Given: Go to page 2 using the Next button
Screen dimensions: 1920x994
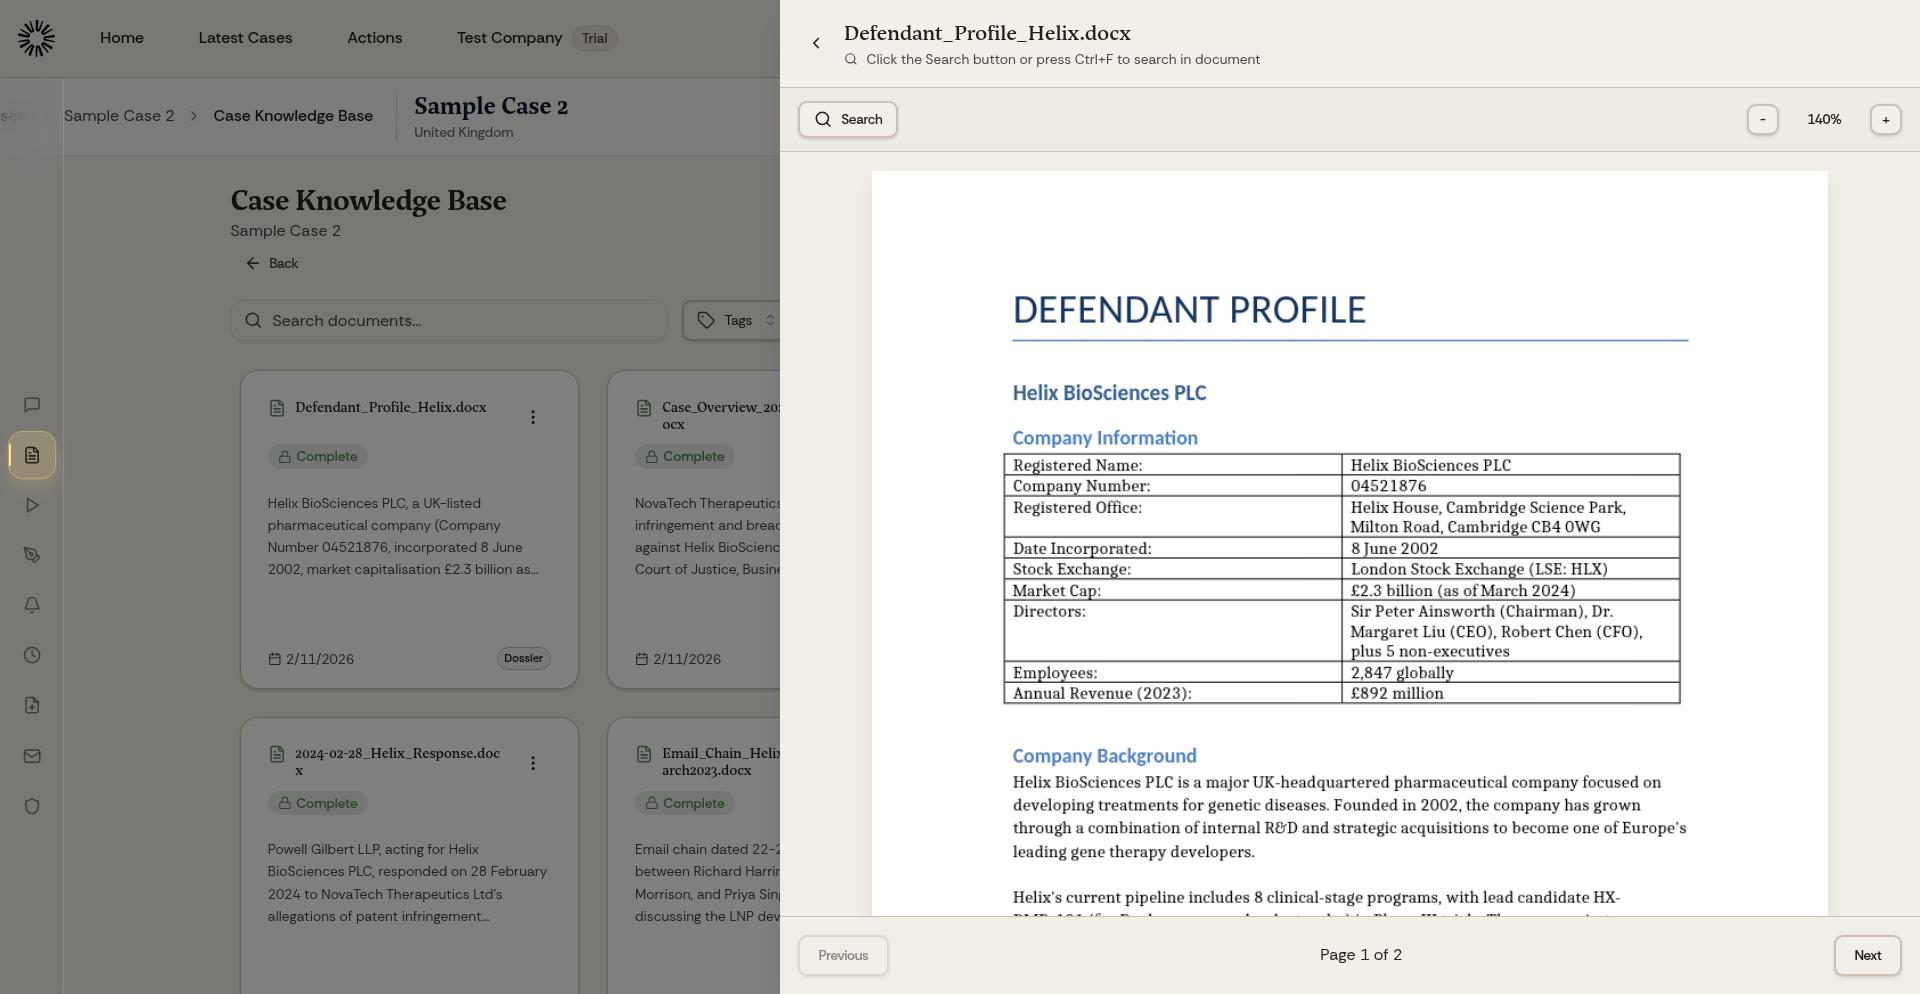Looking at the screenshot, I should point(1866,955).
